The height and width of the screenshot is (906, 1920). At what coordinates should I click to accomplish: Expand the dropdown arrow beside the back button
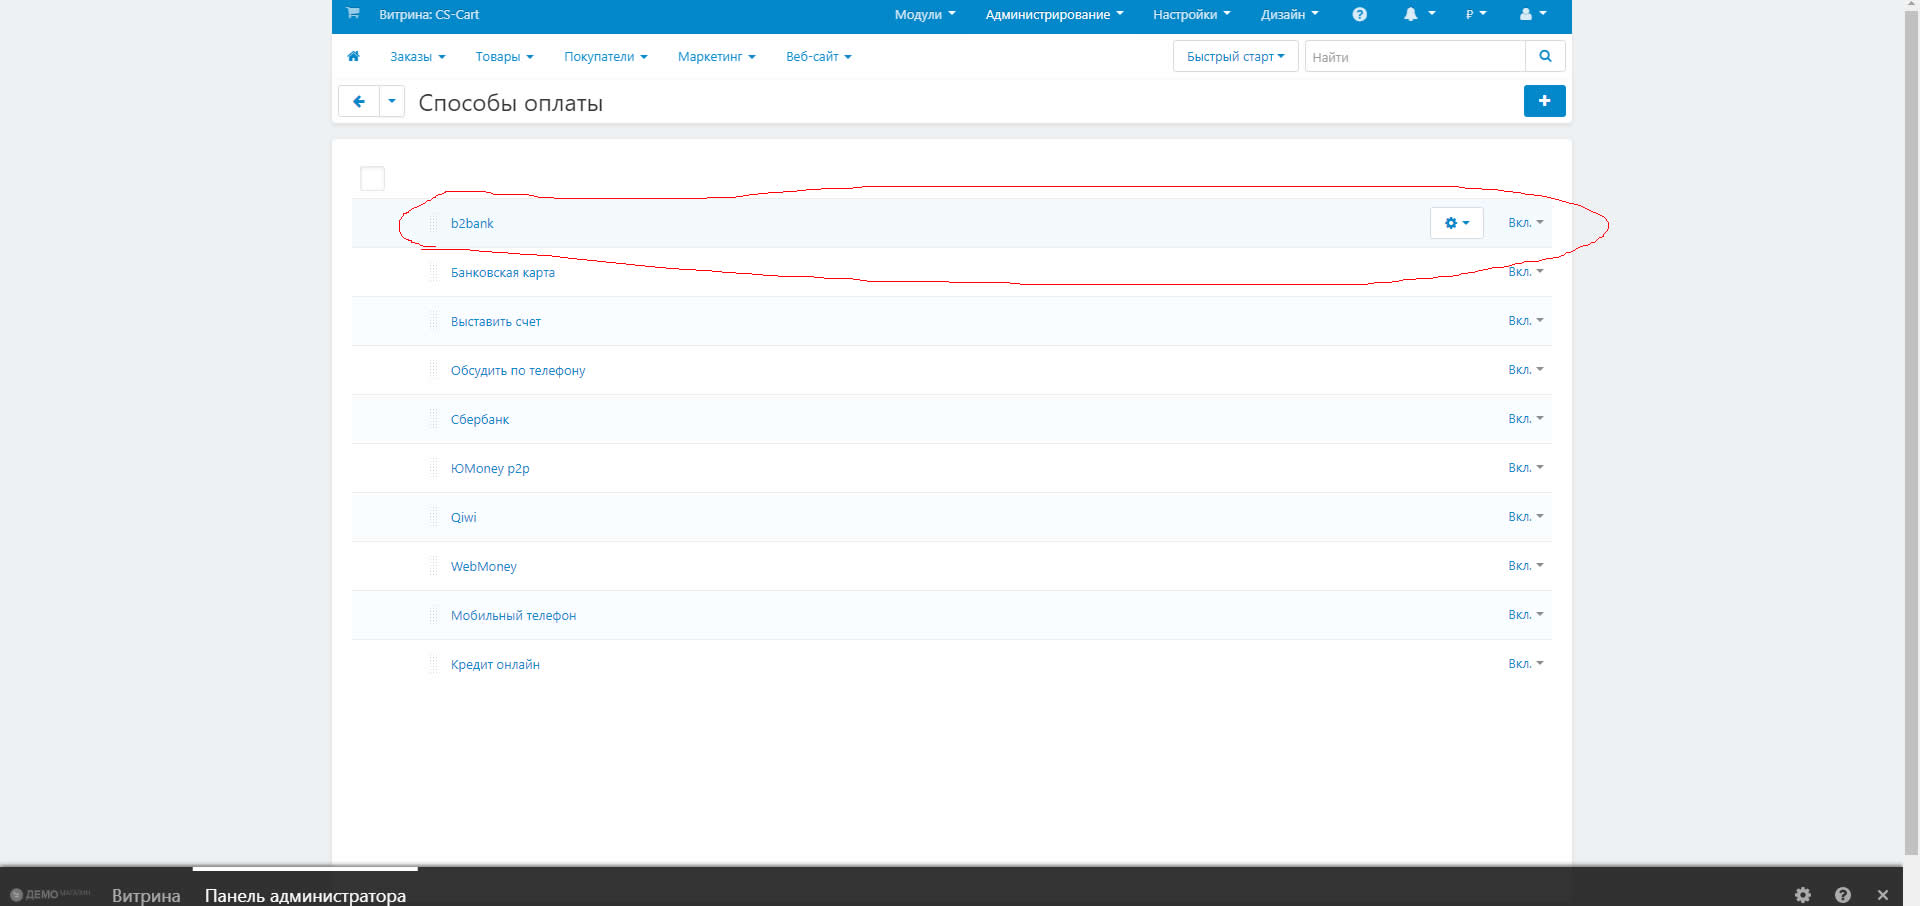[392, 102]
